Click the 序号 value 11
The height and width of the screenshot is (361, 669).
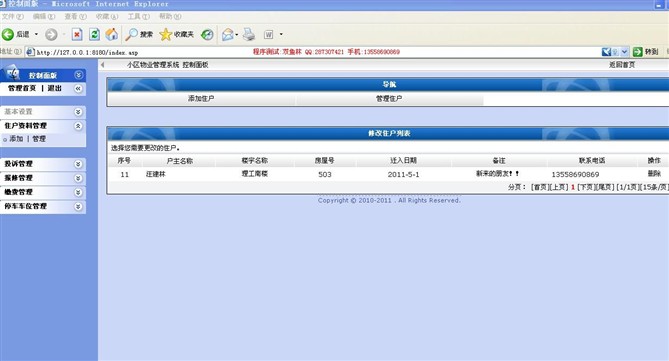coord(125,175)
